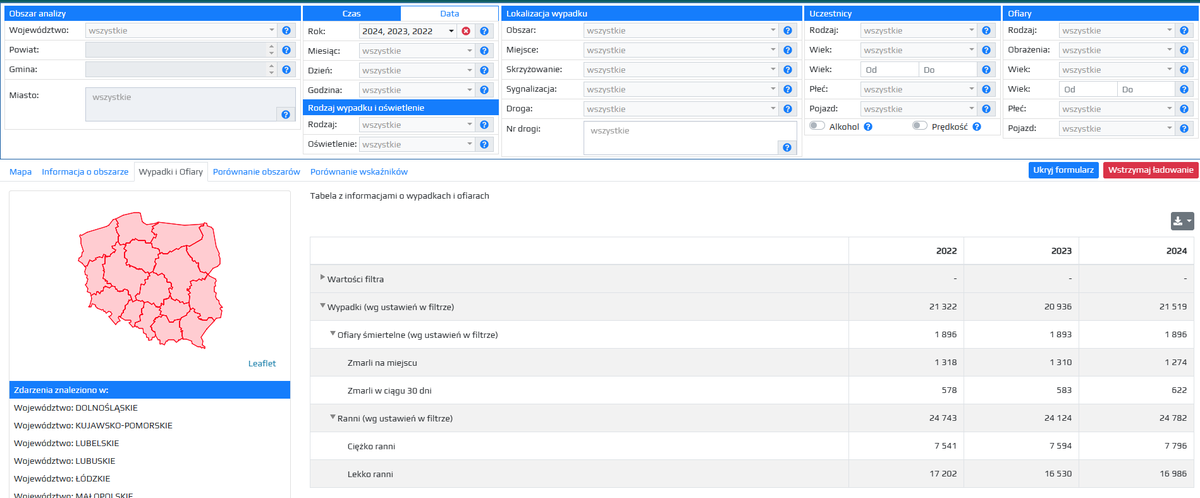
Task: Go to the Porównanie obszarów tab
Action: 256,172
